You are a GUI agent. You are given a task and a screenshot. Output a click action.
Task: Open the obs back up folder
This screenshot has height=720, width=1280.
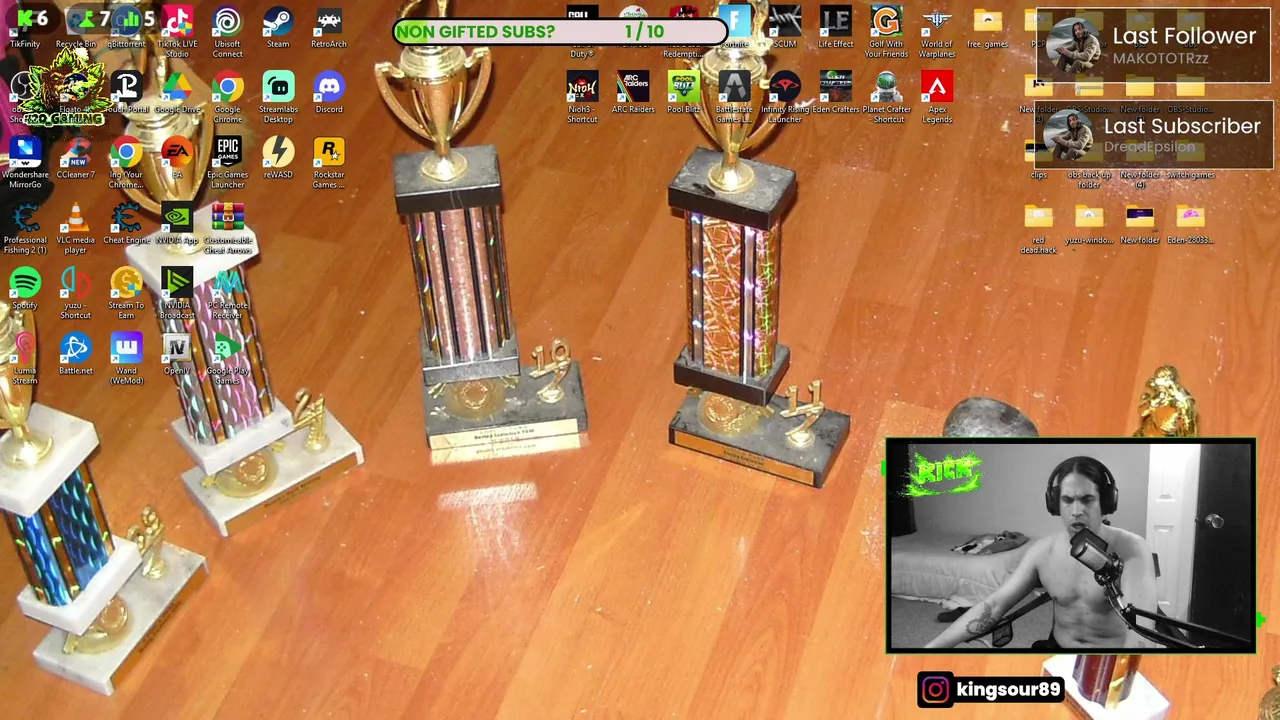click(1089, 162)
